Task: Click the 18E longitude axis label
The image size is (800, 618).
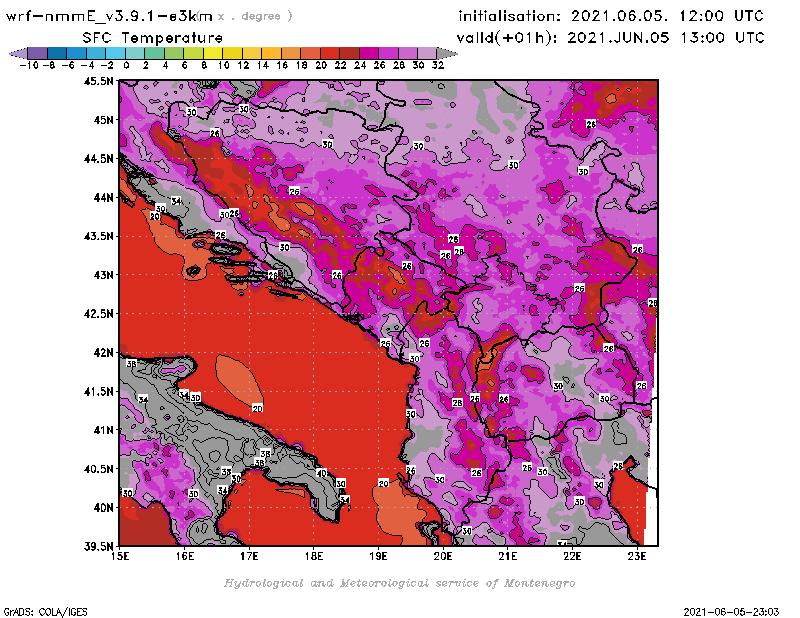Action: [314, 556]
